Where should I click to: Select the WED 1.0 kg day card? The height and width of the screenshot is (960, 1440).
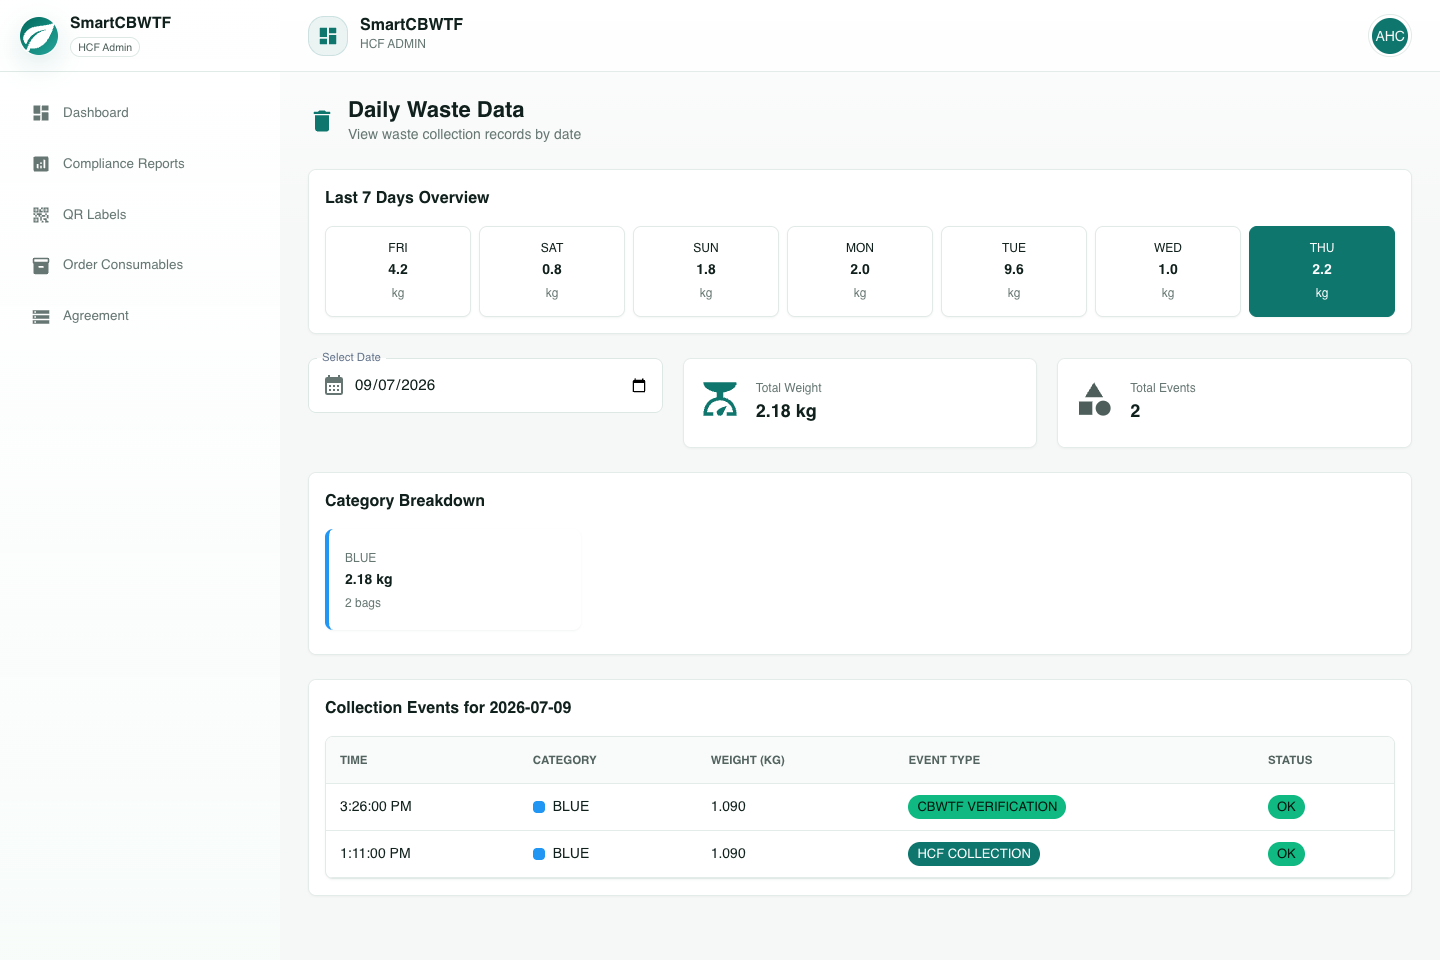[x=1168, y=271]
